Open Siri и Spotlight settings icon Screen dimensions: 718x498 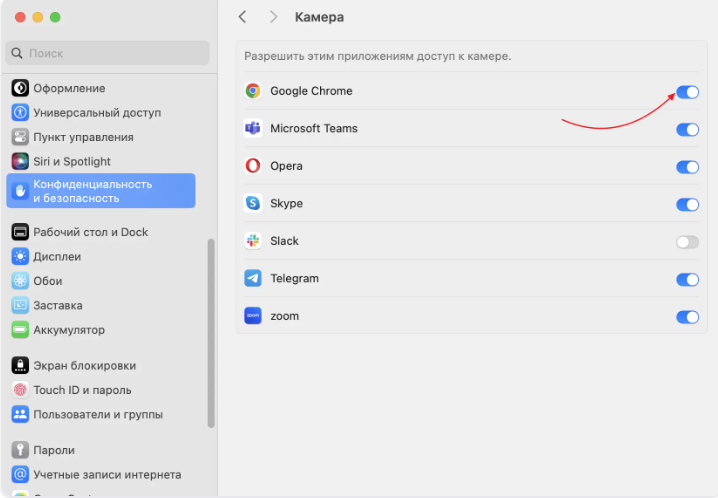tap(20, 161)
